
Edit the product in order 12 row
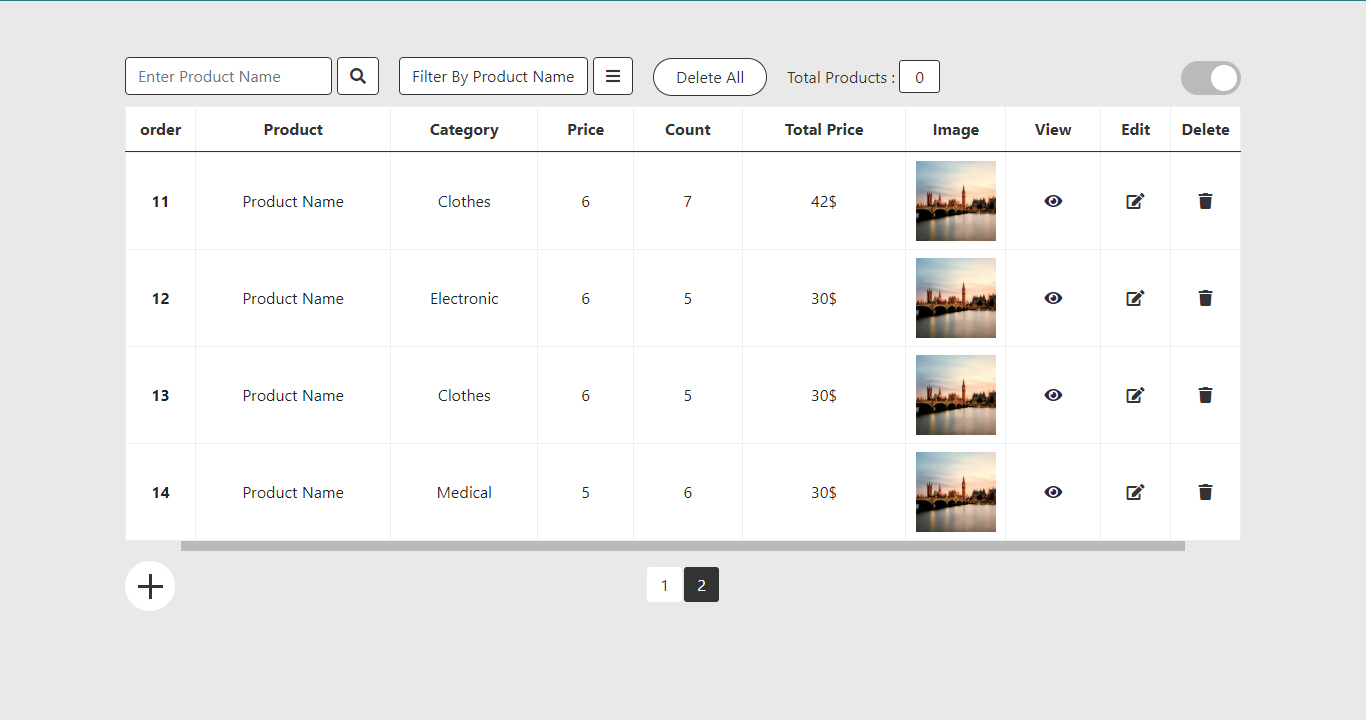point(1135,298)
